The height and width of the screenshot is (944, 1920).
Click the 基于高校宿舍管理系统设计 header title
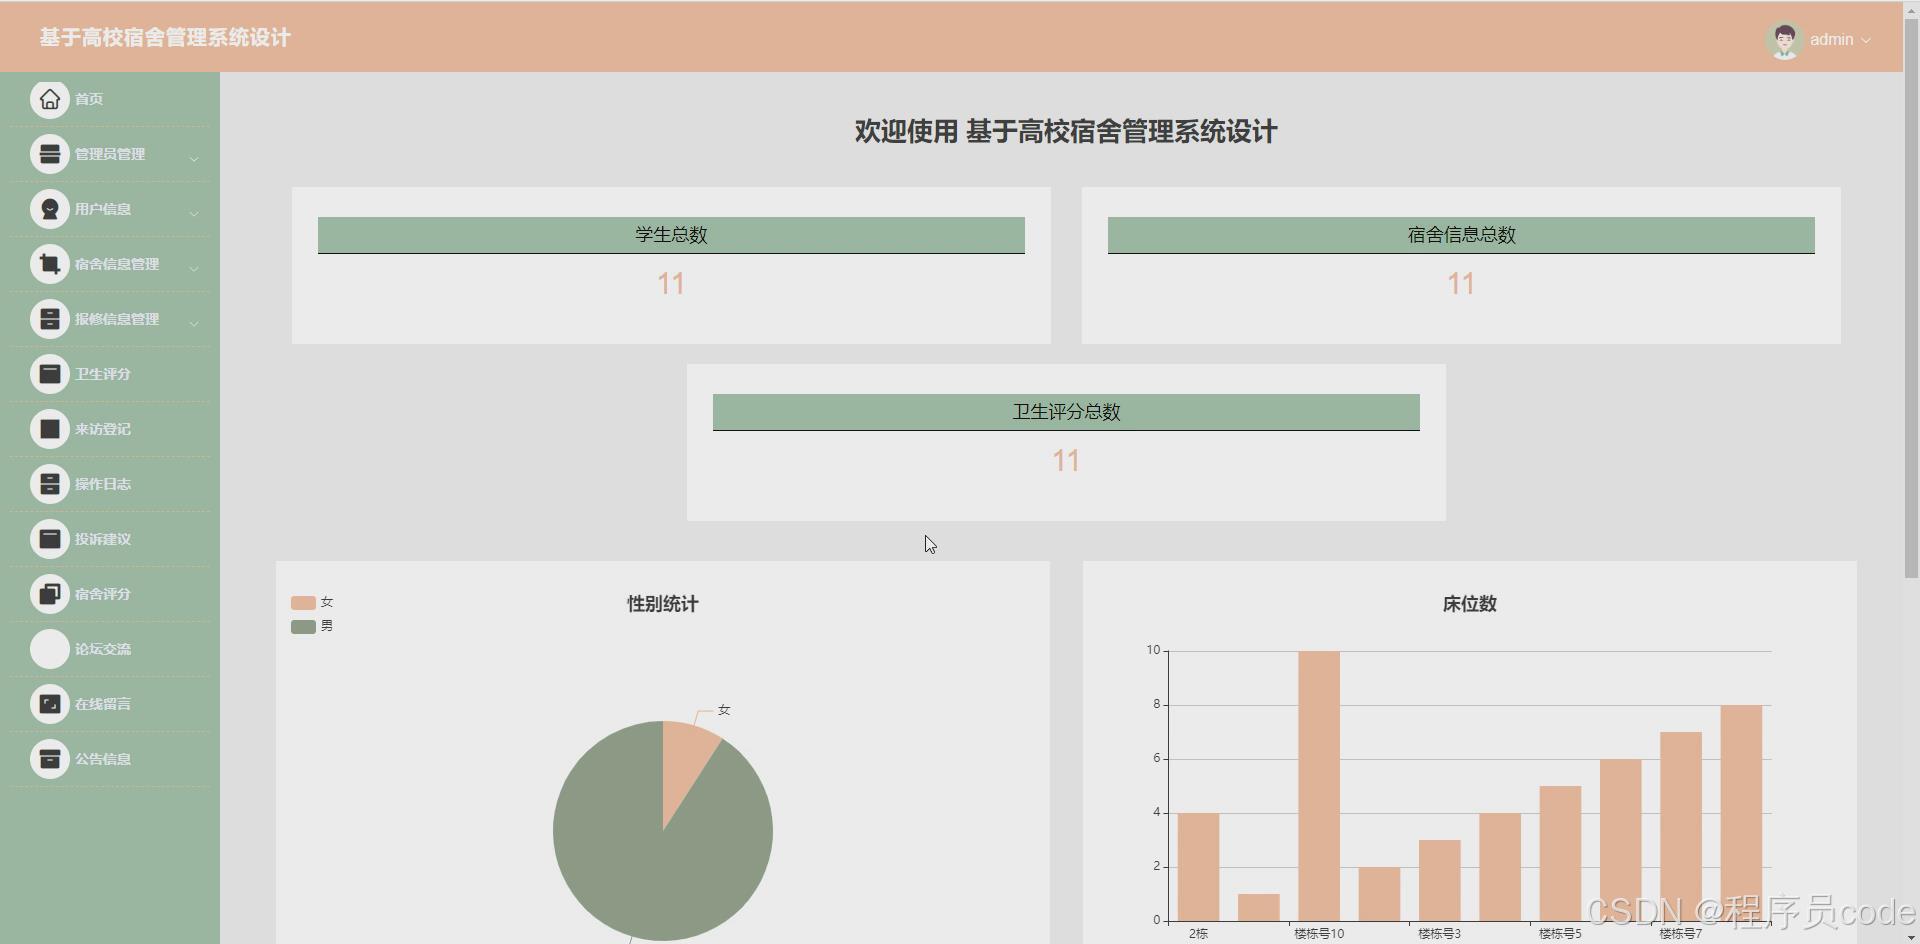click(x=165, y=38)
